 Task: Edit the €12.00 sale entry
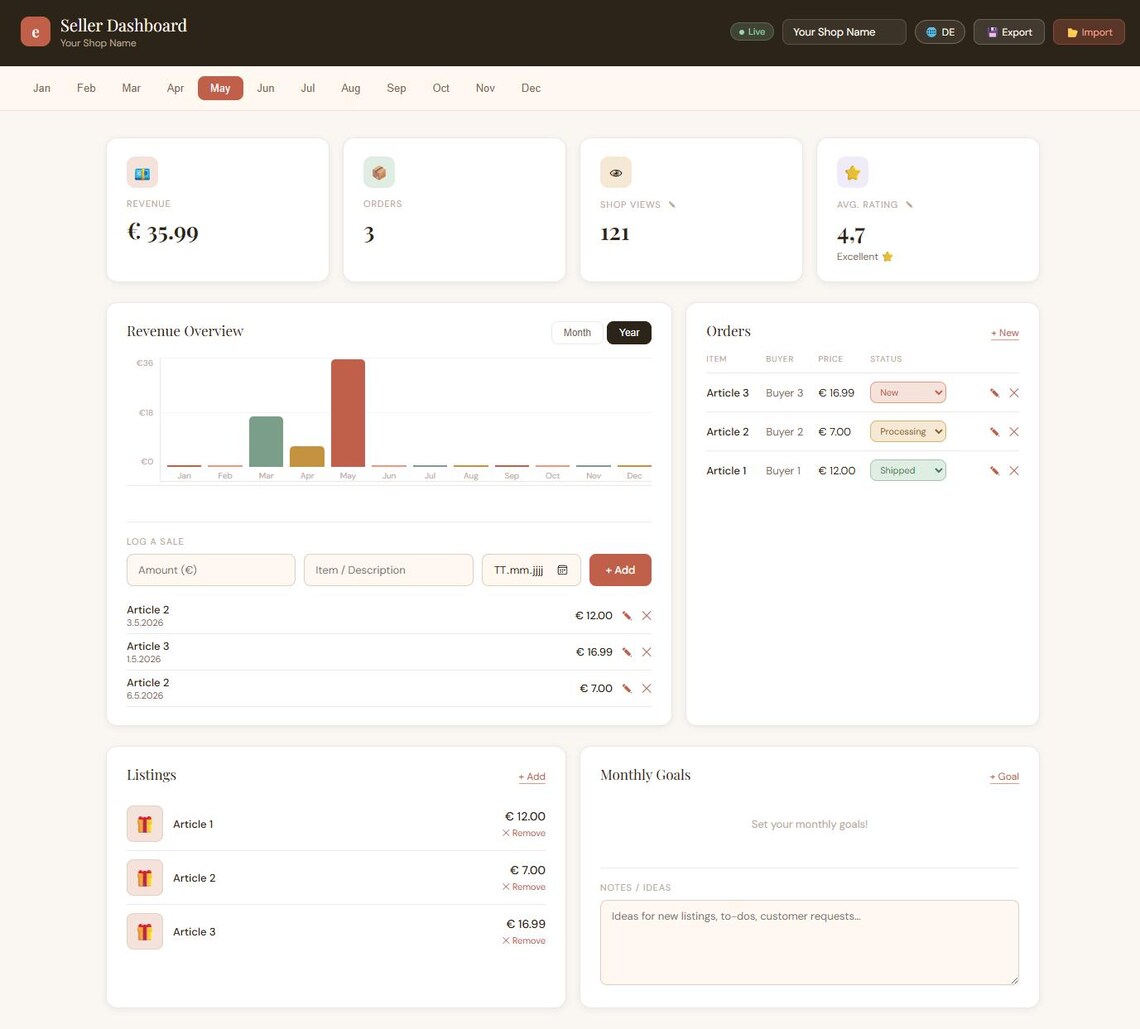[x=627, y=616]
